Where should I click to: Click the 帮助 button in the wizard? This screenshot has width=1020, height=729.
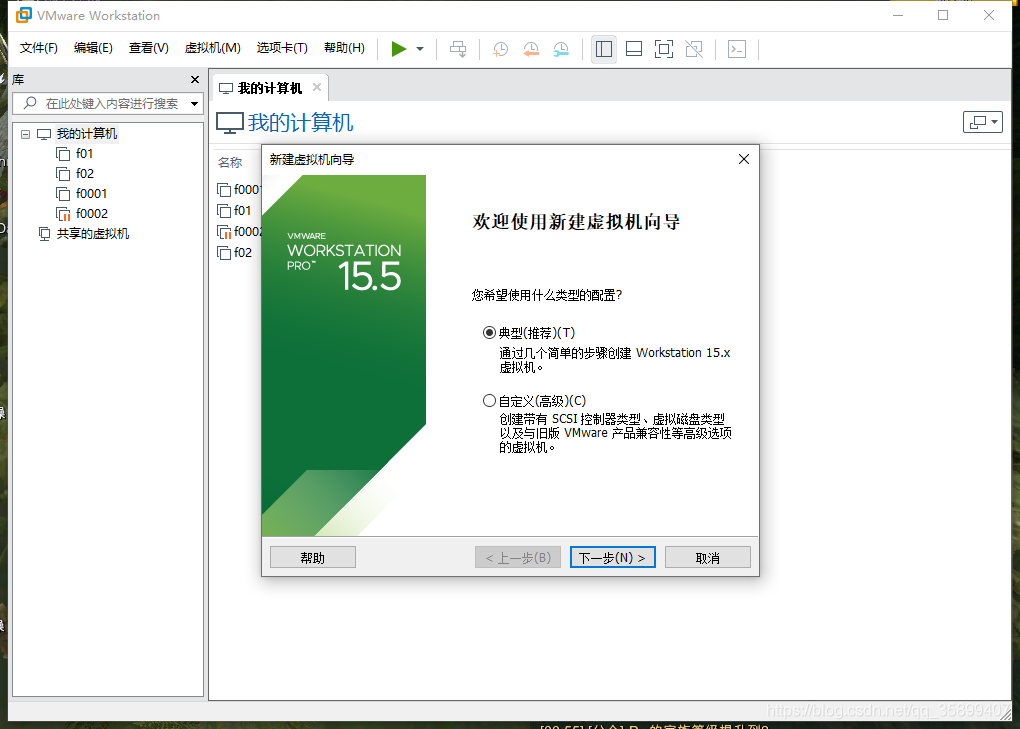tap(313, 557)
